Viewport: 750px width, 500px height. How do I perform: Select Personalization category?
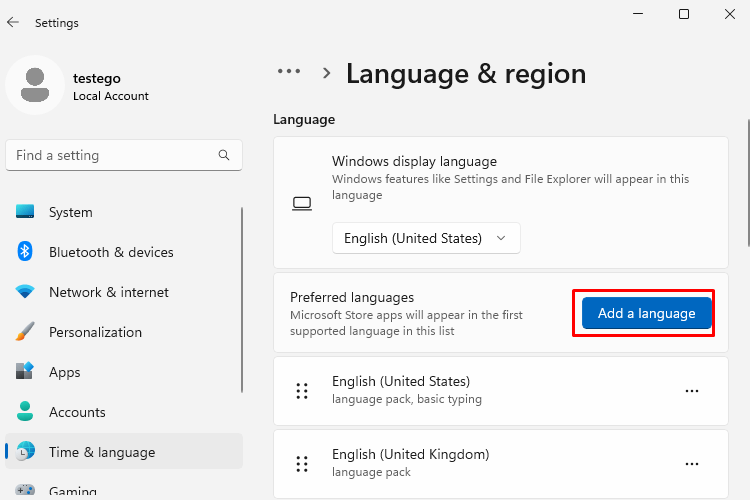click(x=124, y=332)
